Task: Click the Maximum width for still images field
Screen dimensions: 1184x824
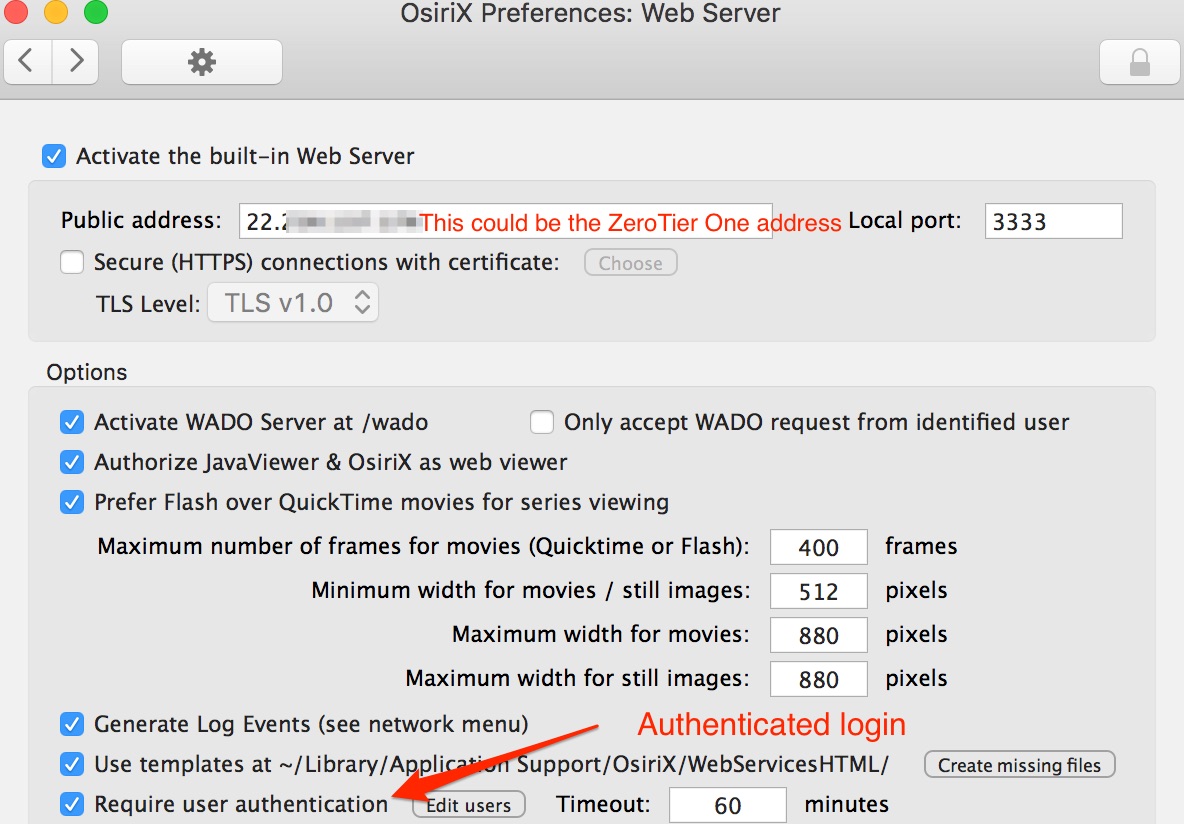Action: coord(819,679)
